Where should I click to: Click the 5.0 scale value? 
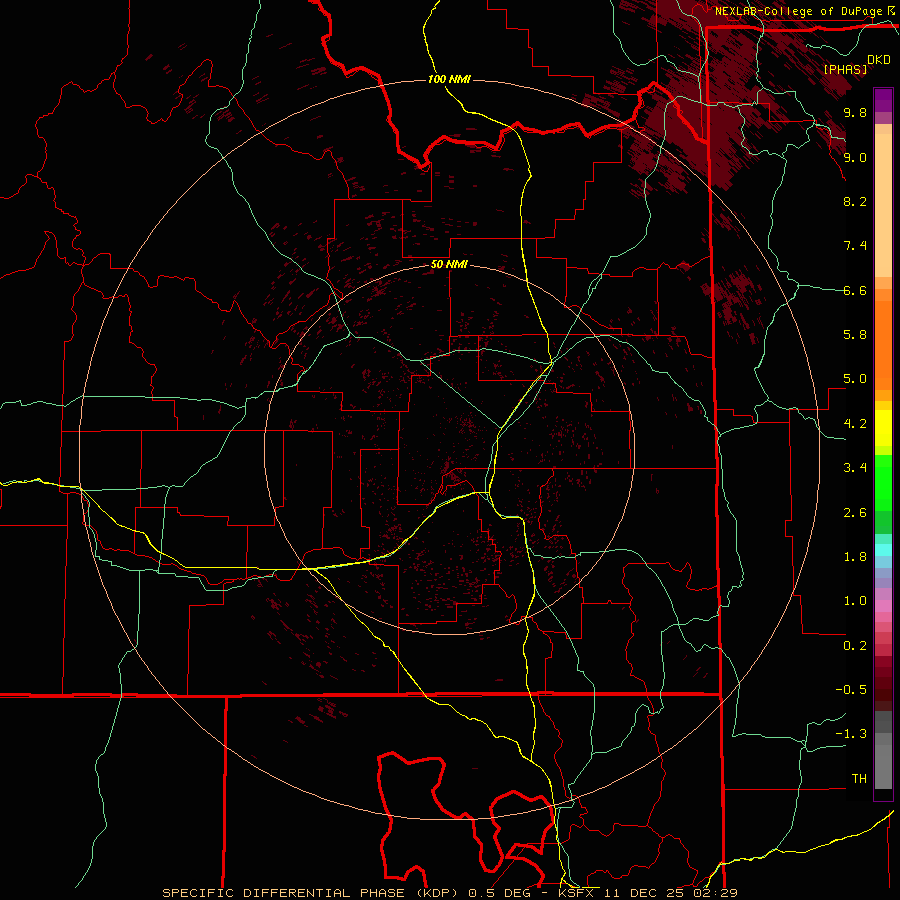(855, 379)
